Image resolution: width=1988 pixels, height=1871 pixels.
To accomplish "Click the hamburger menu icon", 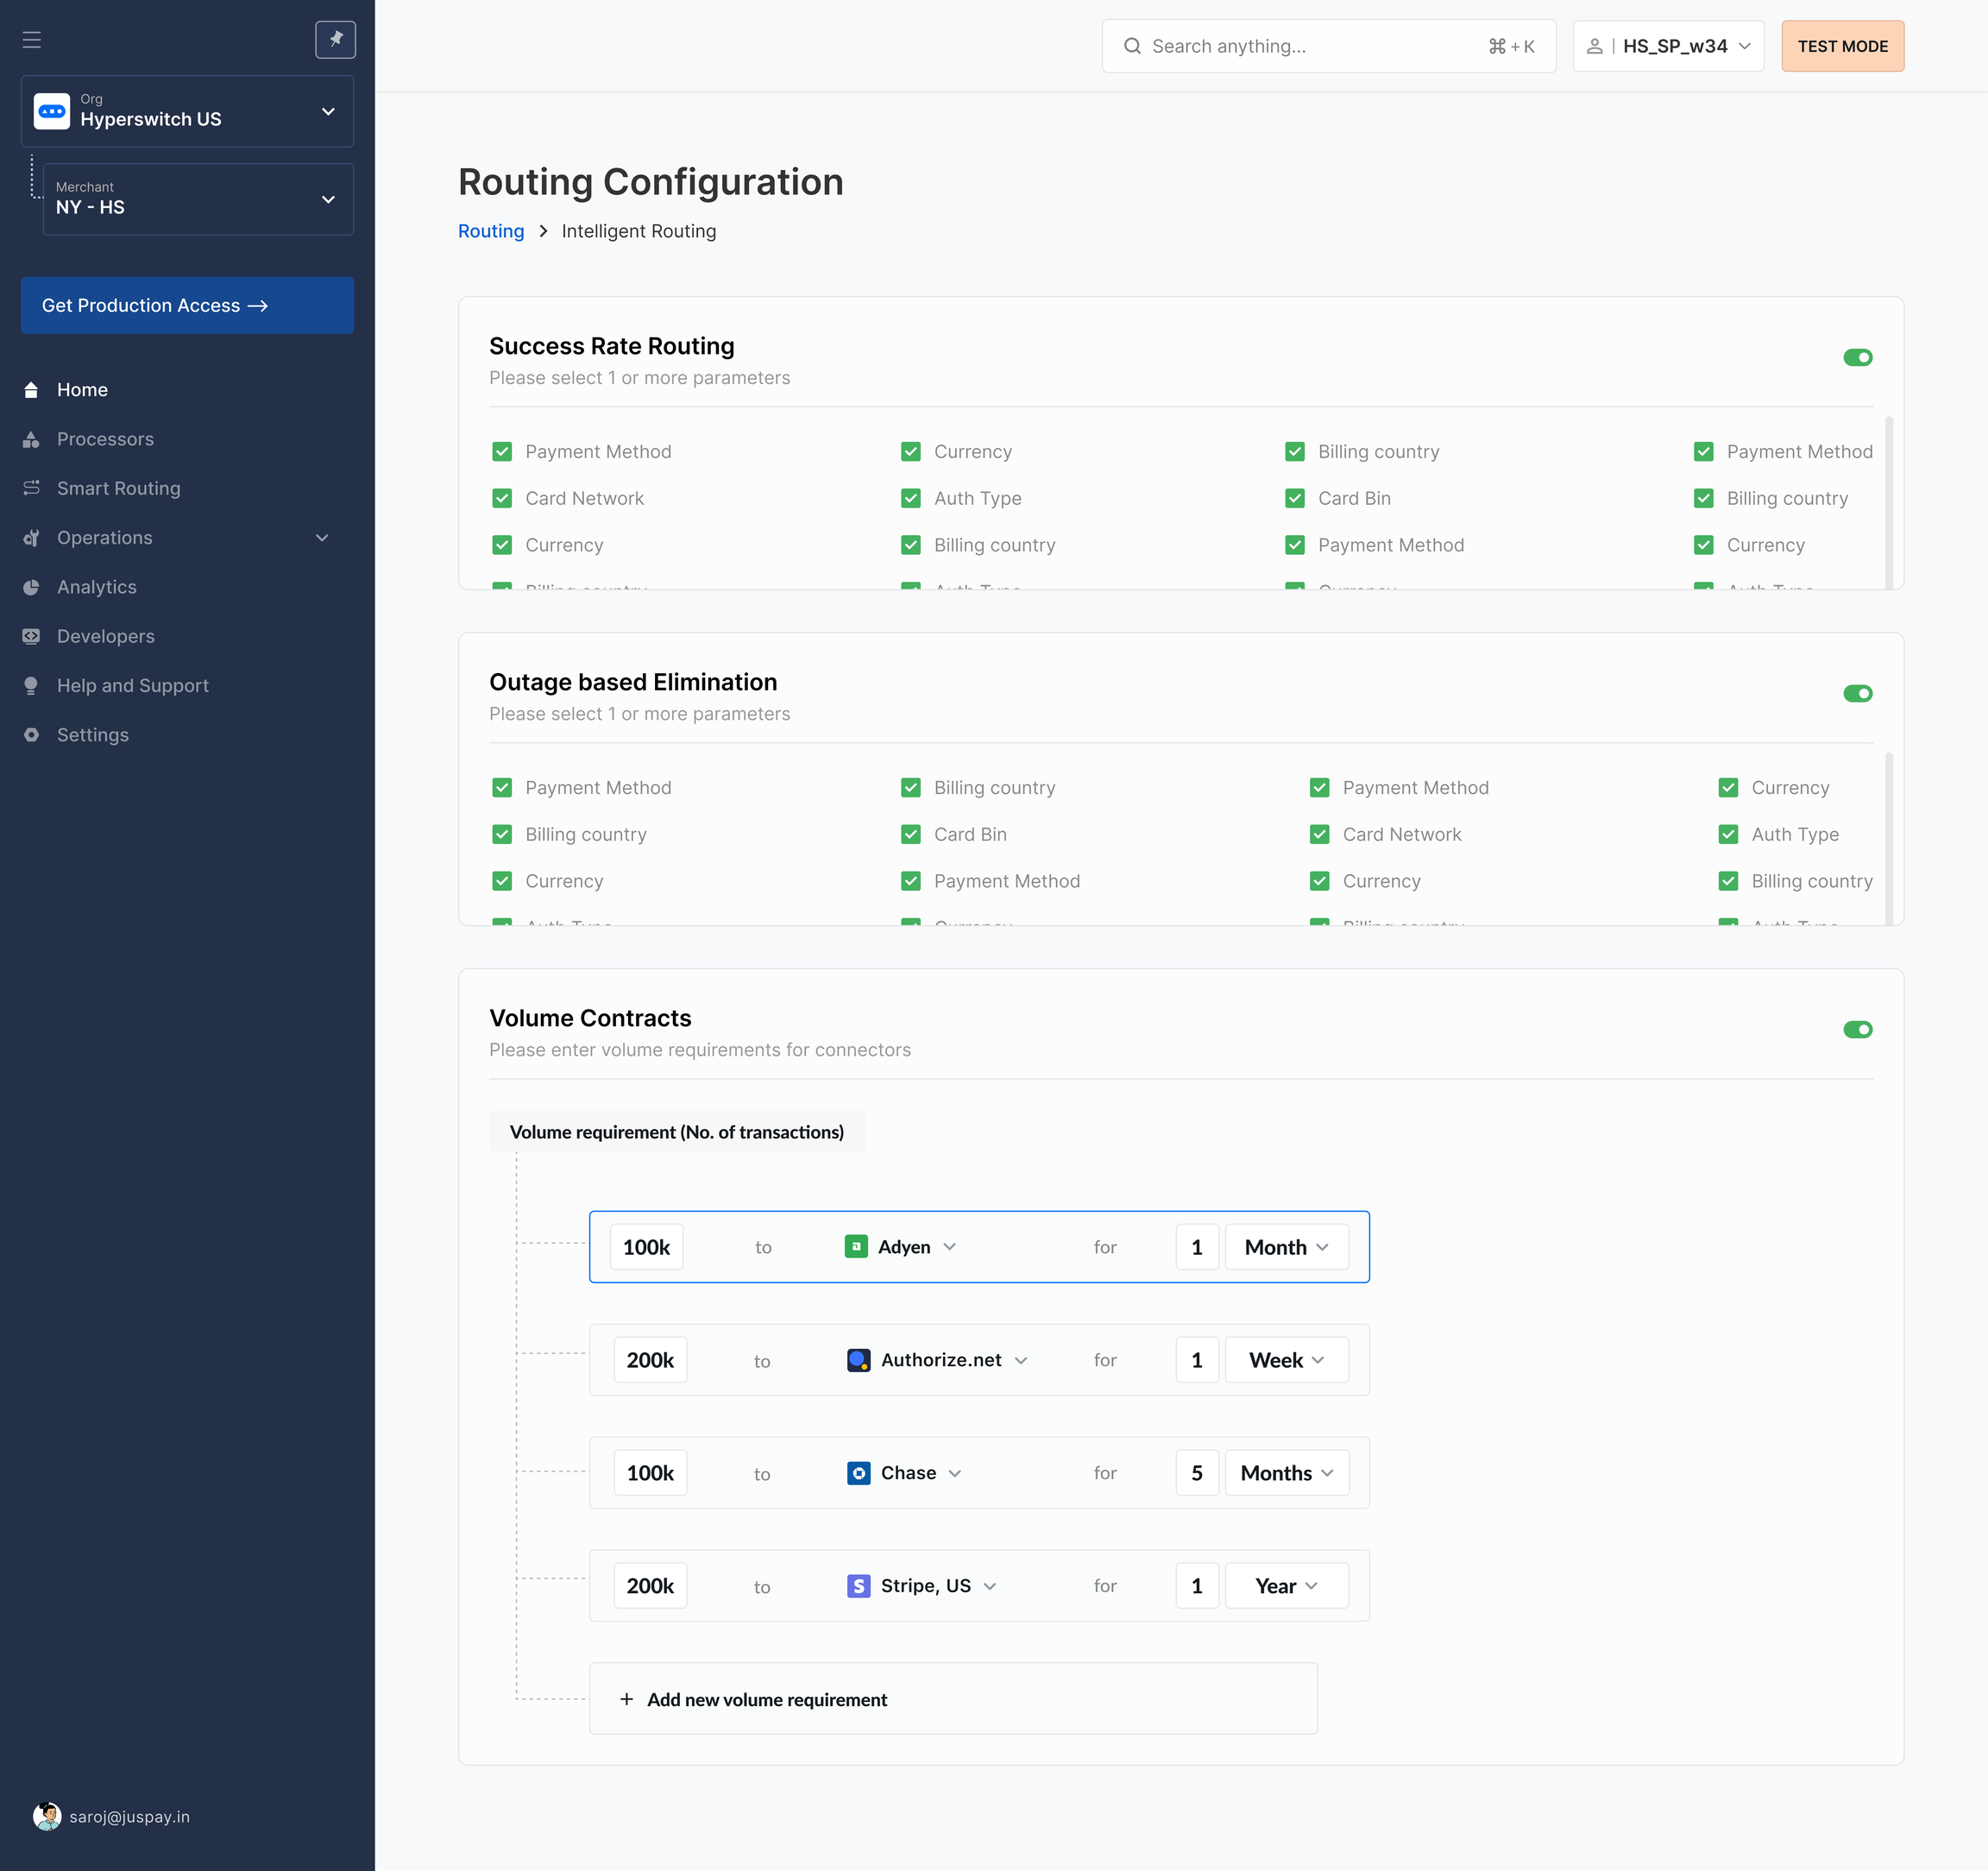I will tap(32, 40).
